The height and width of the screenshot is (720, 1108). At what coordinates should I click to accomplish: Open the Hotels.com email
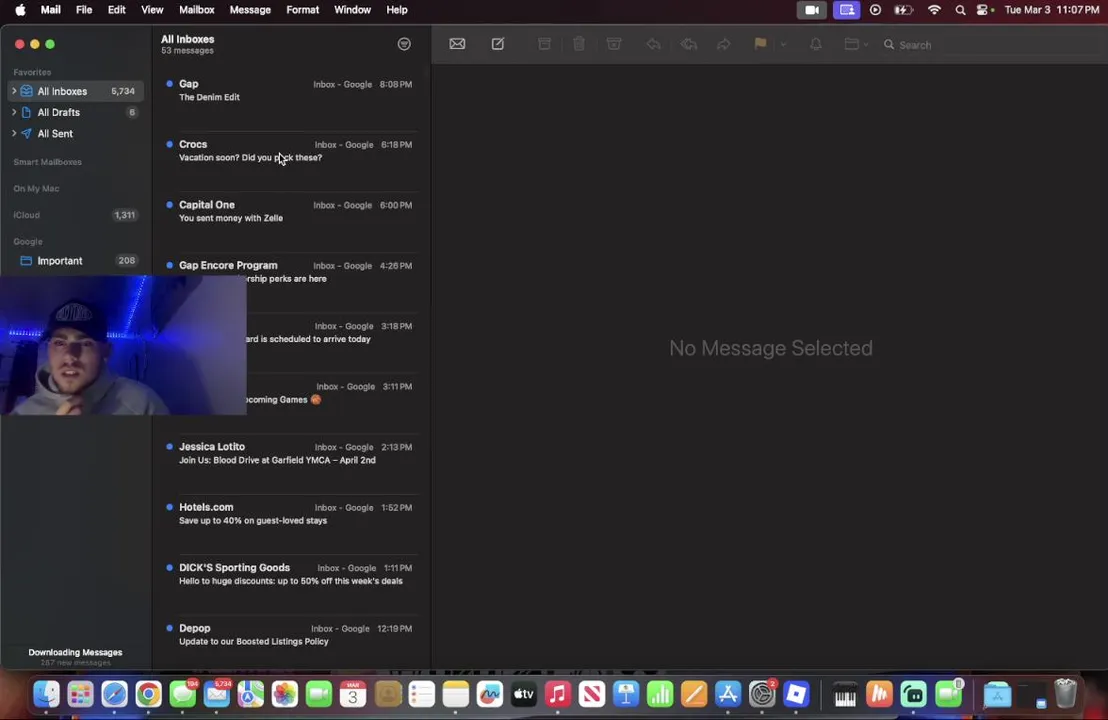290,524
